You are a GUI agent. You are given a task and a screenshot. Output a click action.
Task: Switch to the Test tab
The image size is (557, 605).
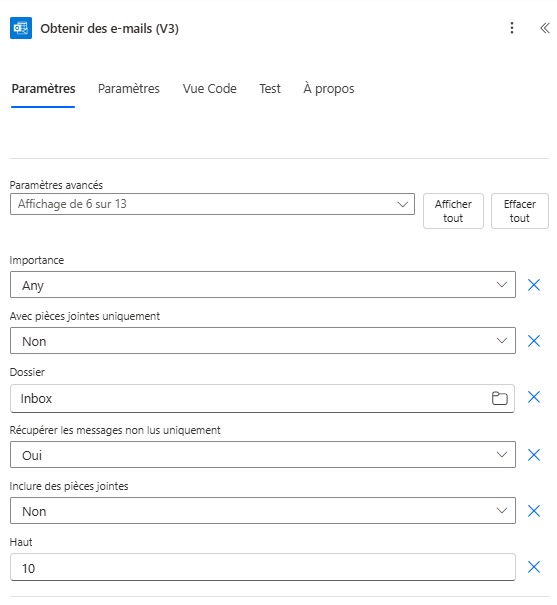coord(270,89)
